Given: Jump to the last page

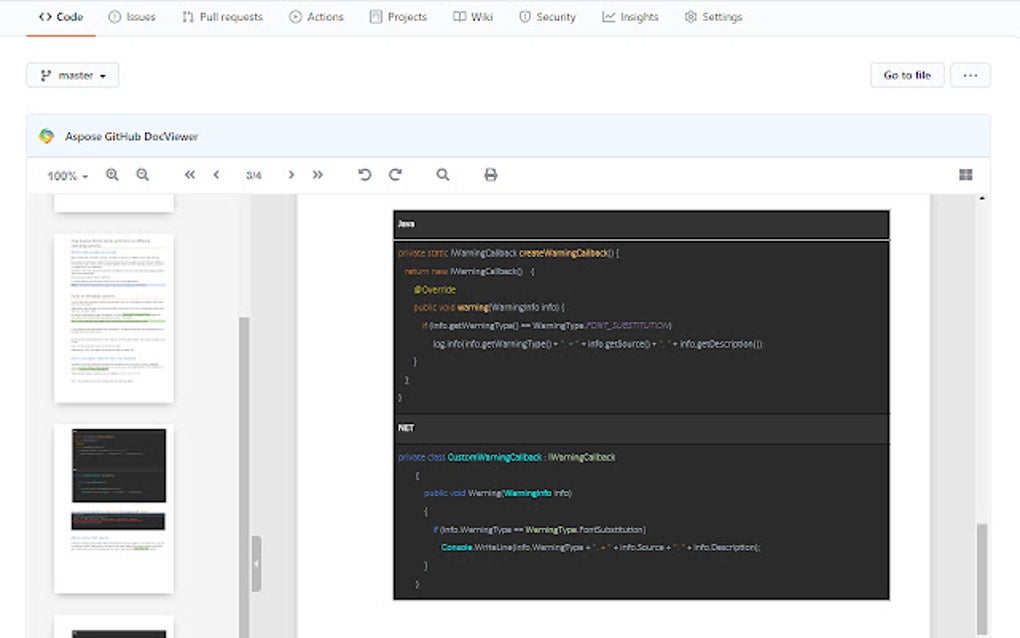Looking at the screenshot, I should coord(317,174).
